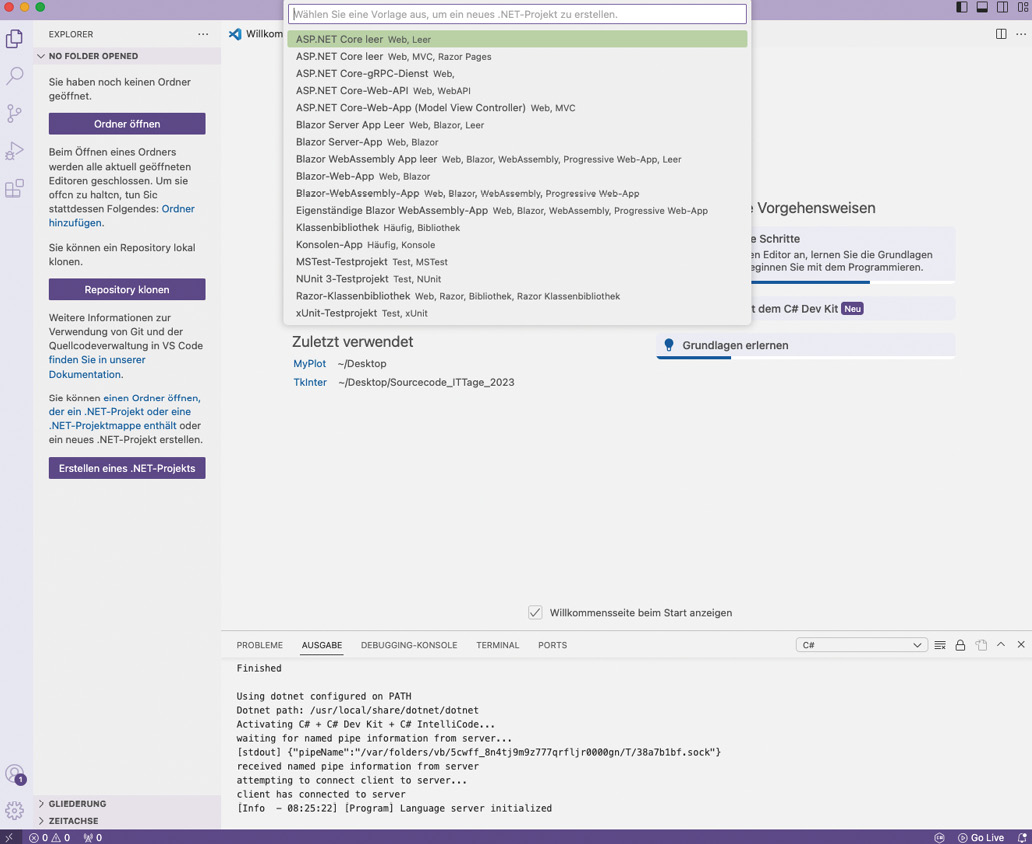Viewport: 1032px width, 844px height.
Task: Open the Search view icon
Action: pos(14,76)
